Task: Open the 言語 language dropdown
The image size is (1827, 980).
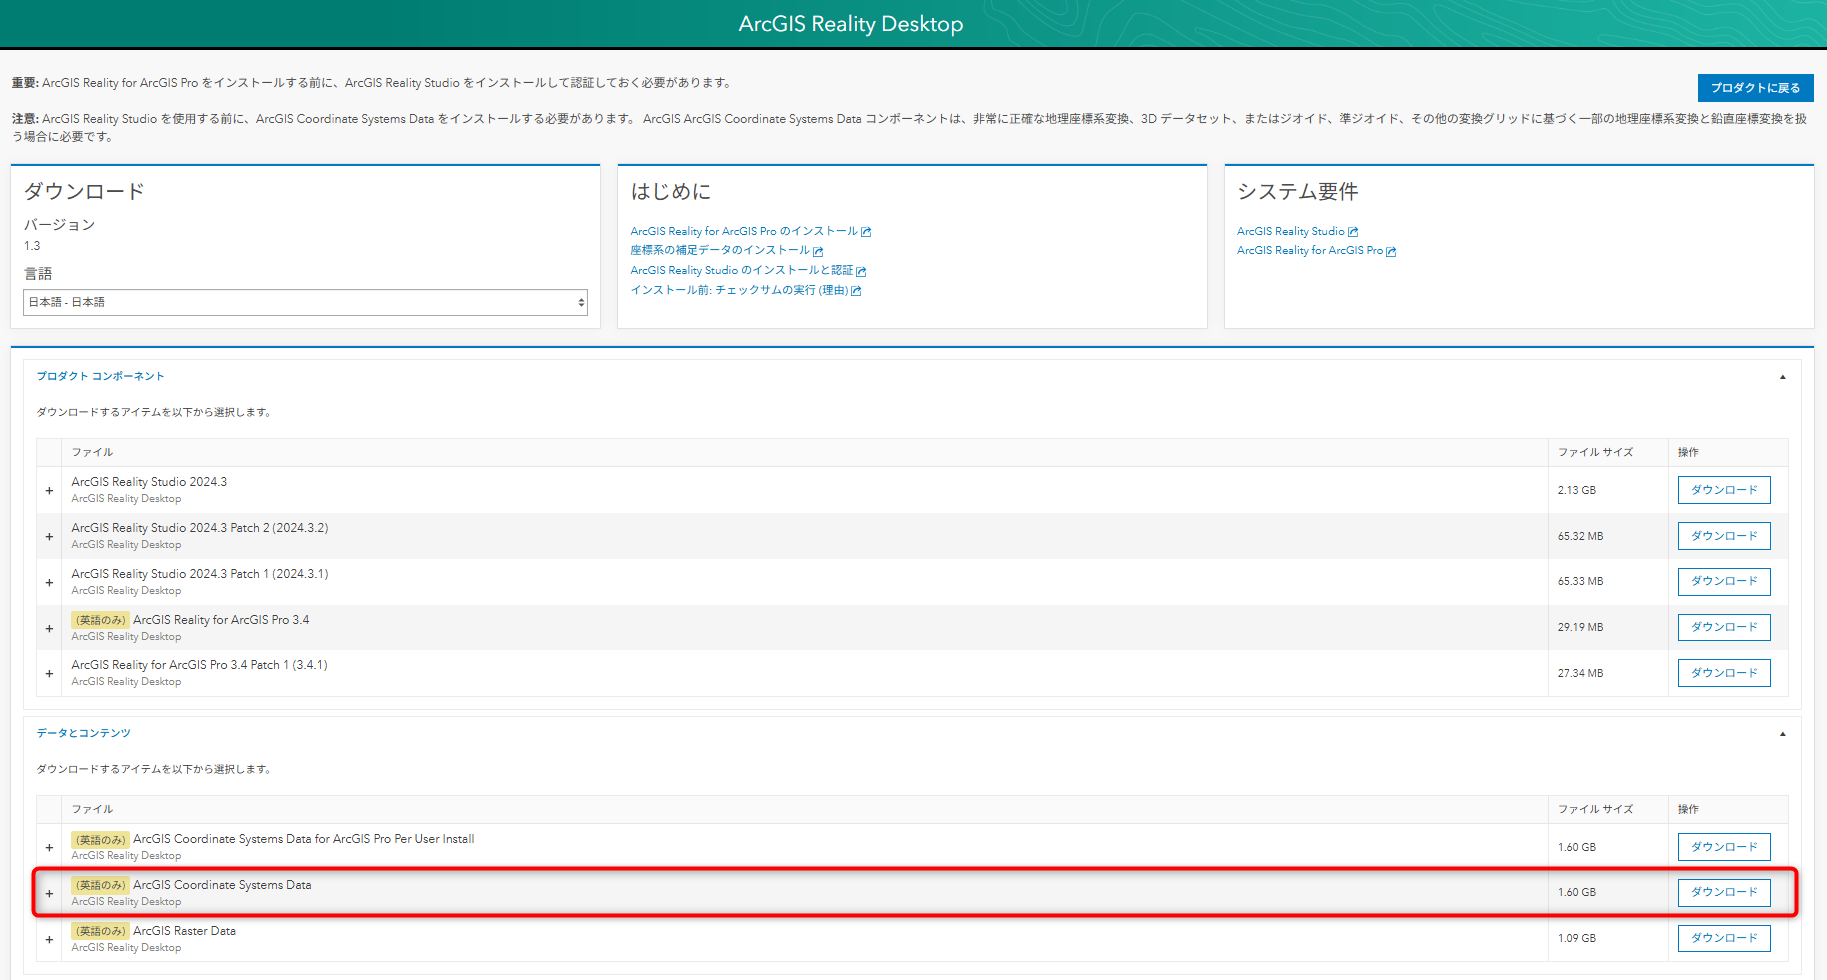Action: tap(305, 302)
